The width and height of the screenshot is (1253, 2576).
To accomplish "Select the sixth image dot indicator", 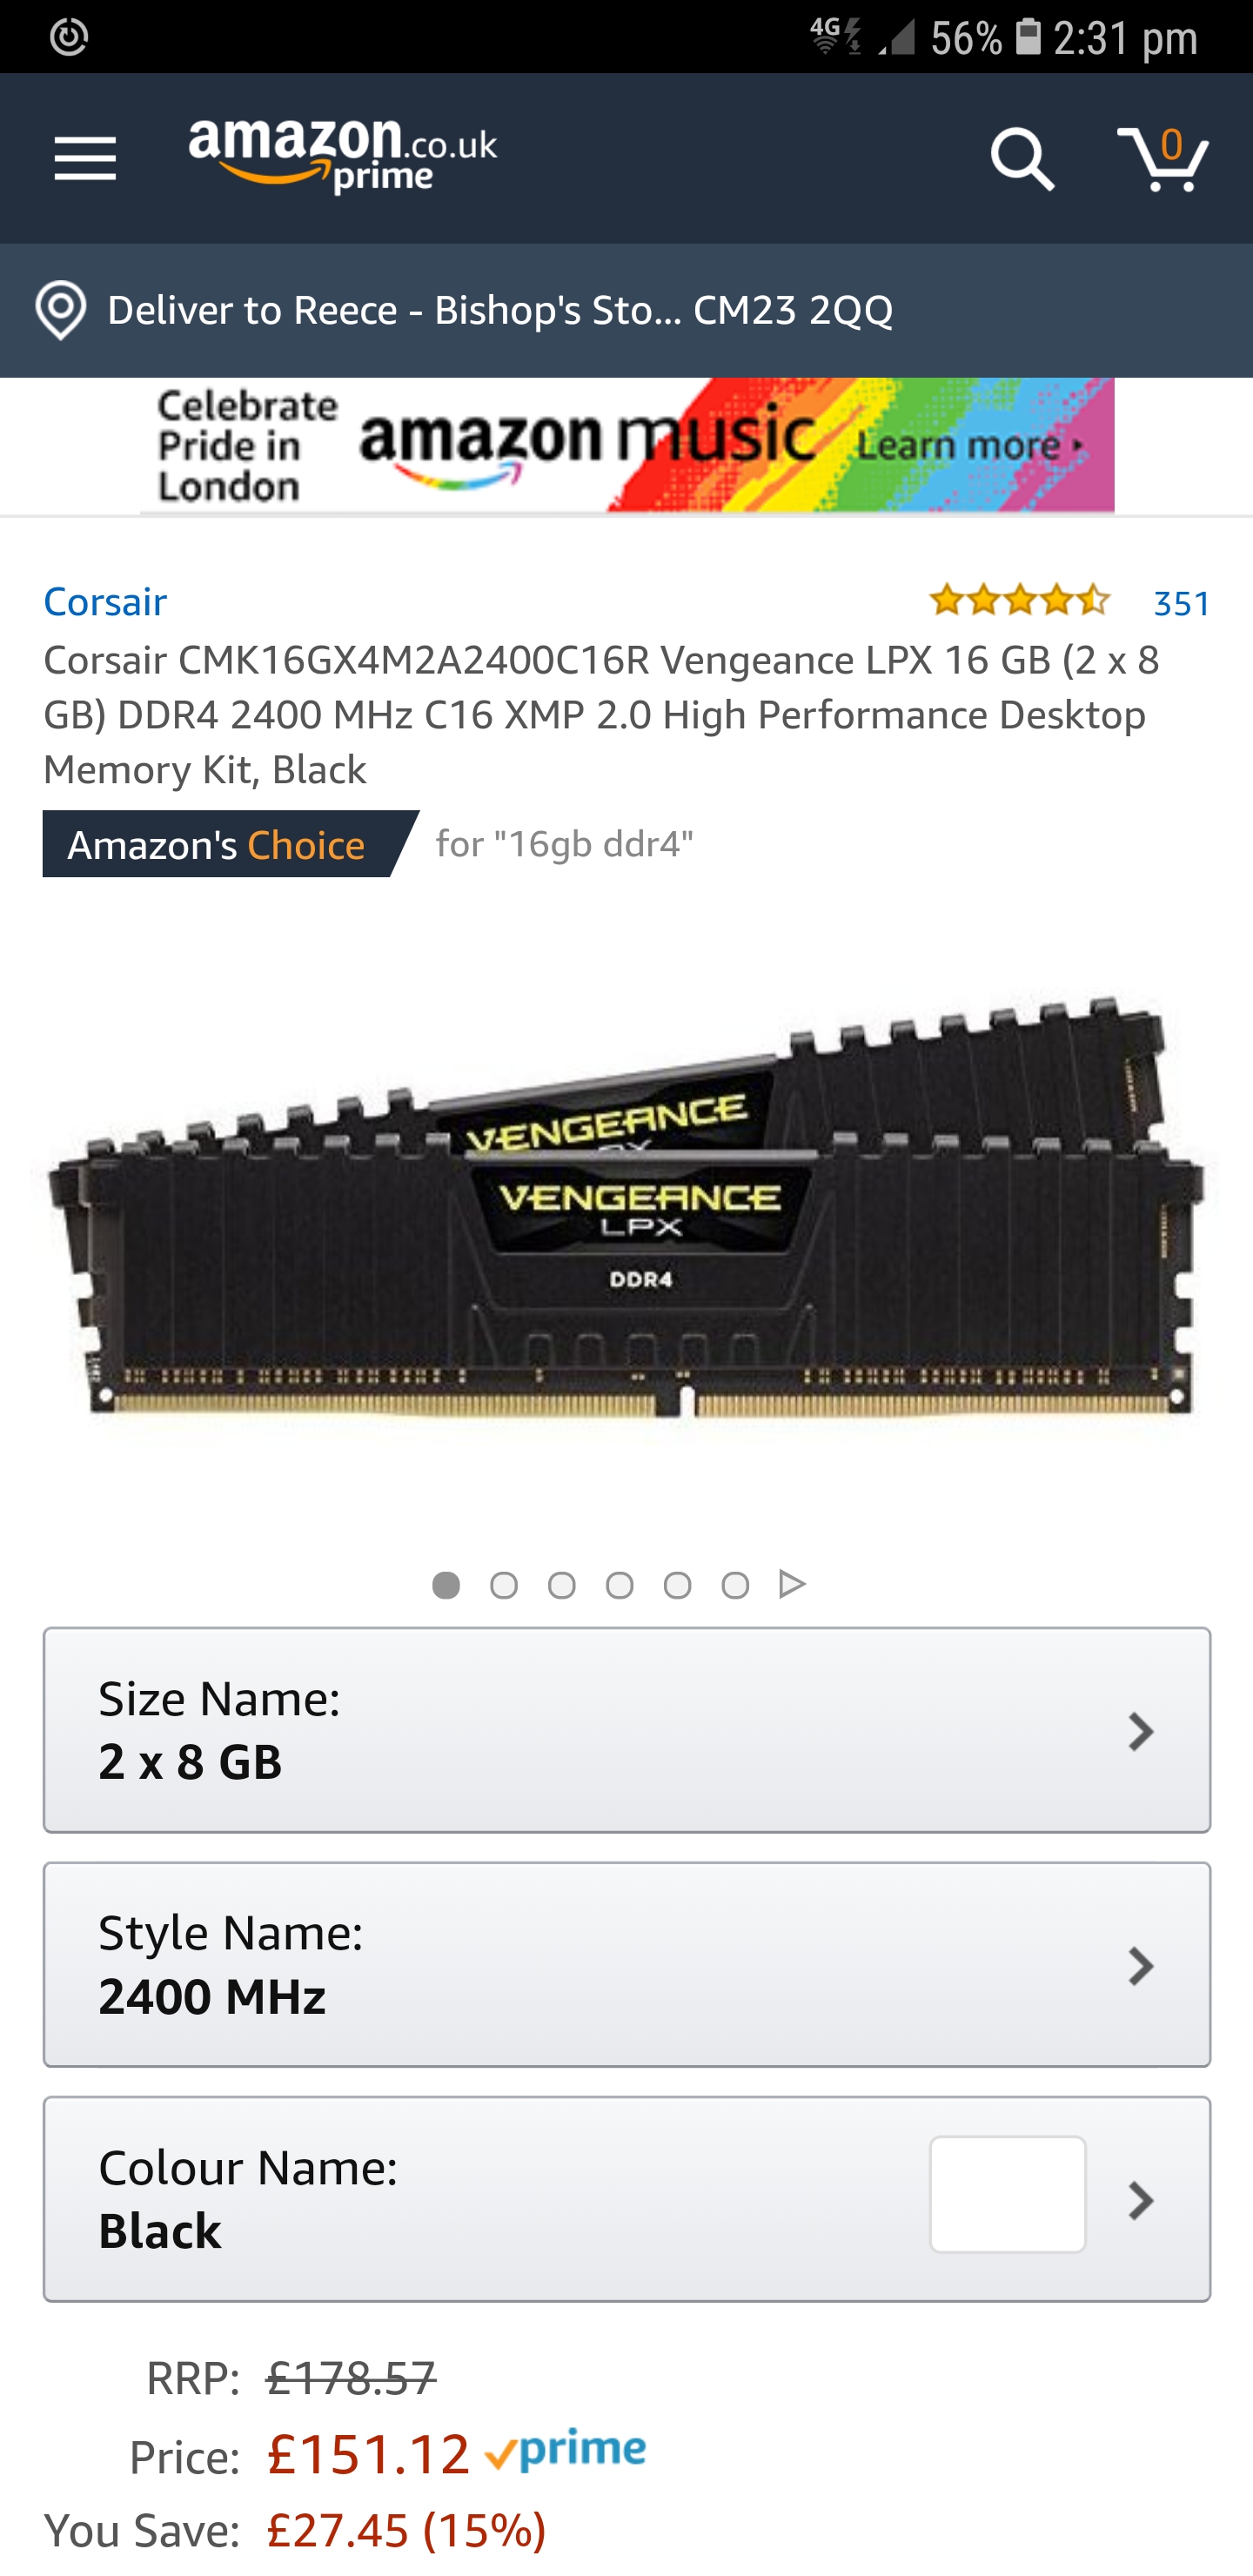I will (x=735, y=1585).
